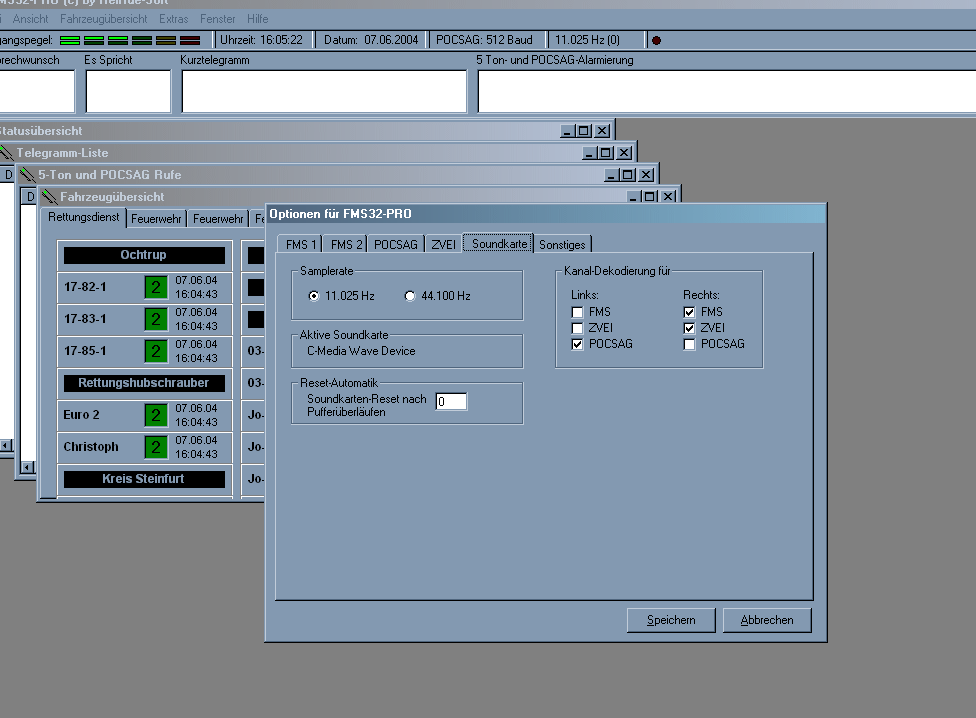
Task: Open the Extras menu
Action: coord(173,19)
